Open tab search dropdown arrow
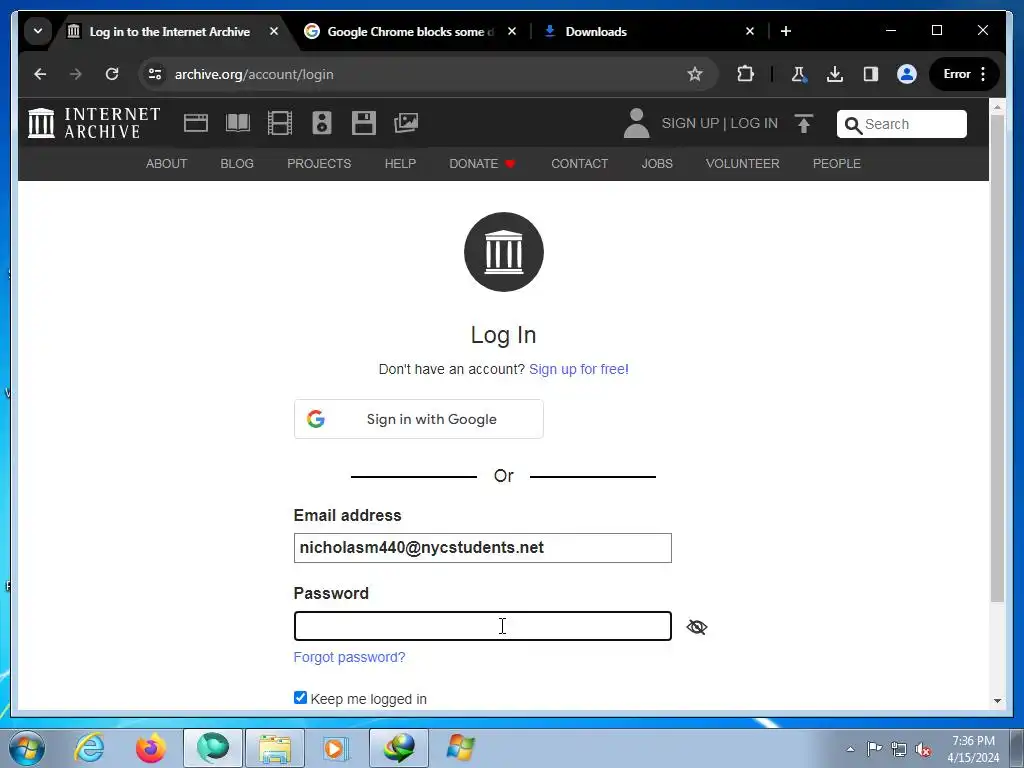The image size is (1024, 768). pos(38,31)
